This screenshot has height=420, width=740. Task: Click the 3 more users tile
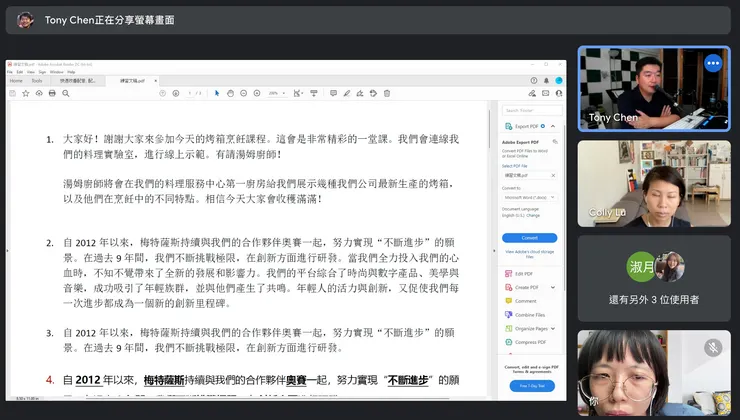(x=654, y=279)
